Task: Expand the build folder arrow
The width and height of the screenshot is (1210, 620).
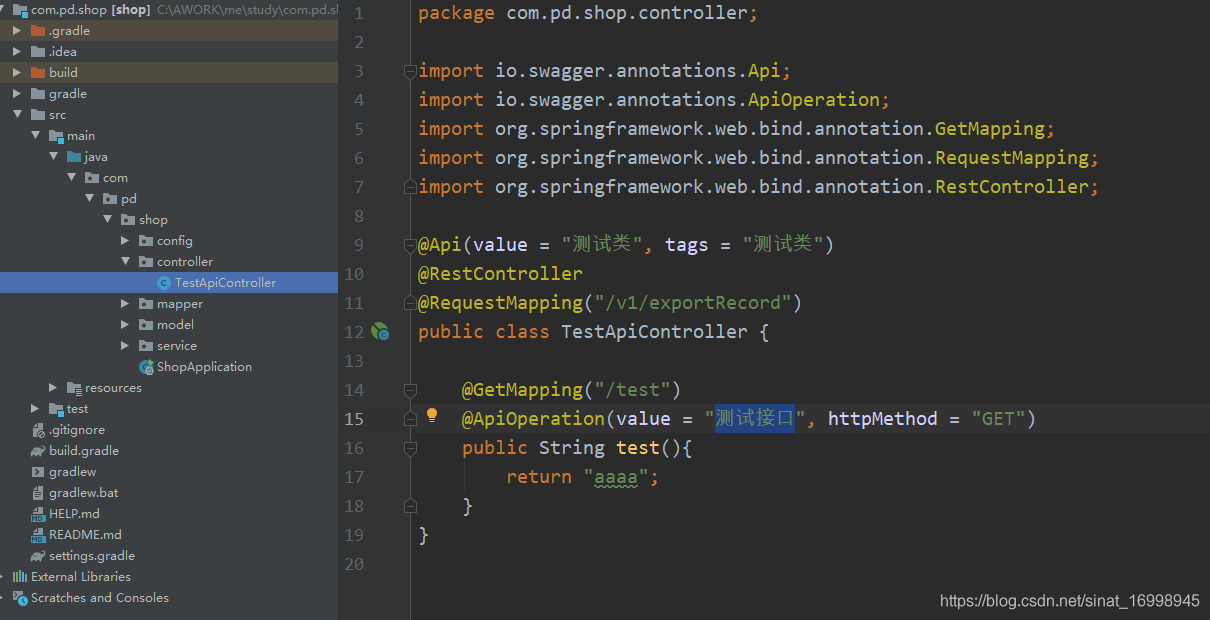Action: click(16, 73)
